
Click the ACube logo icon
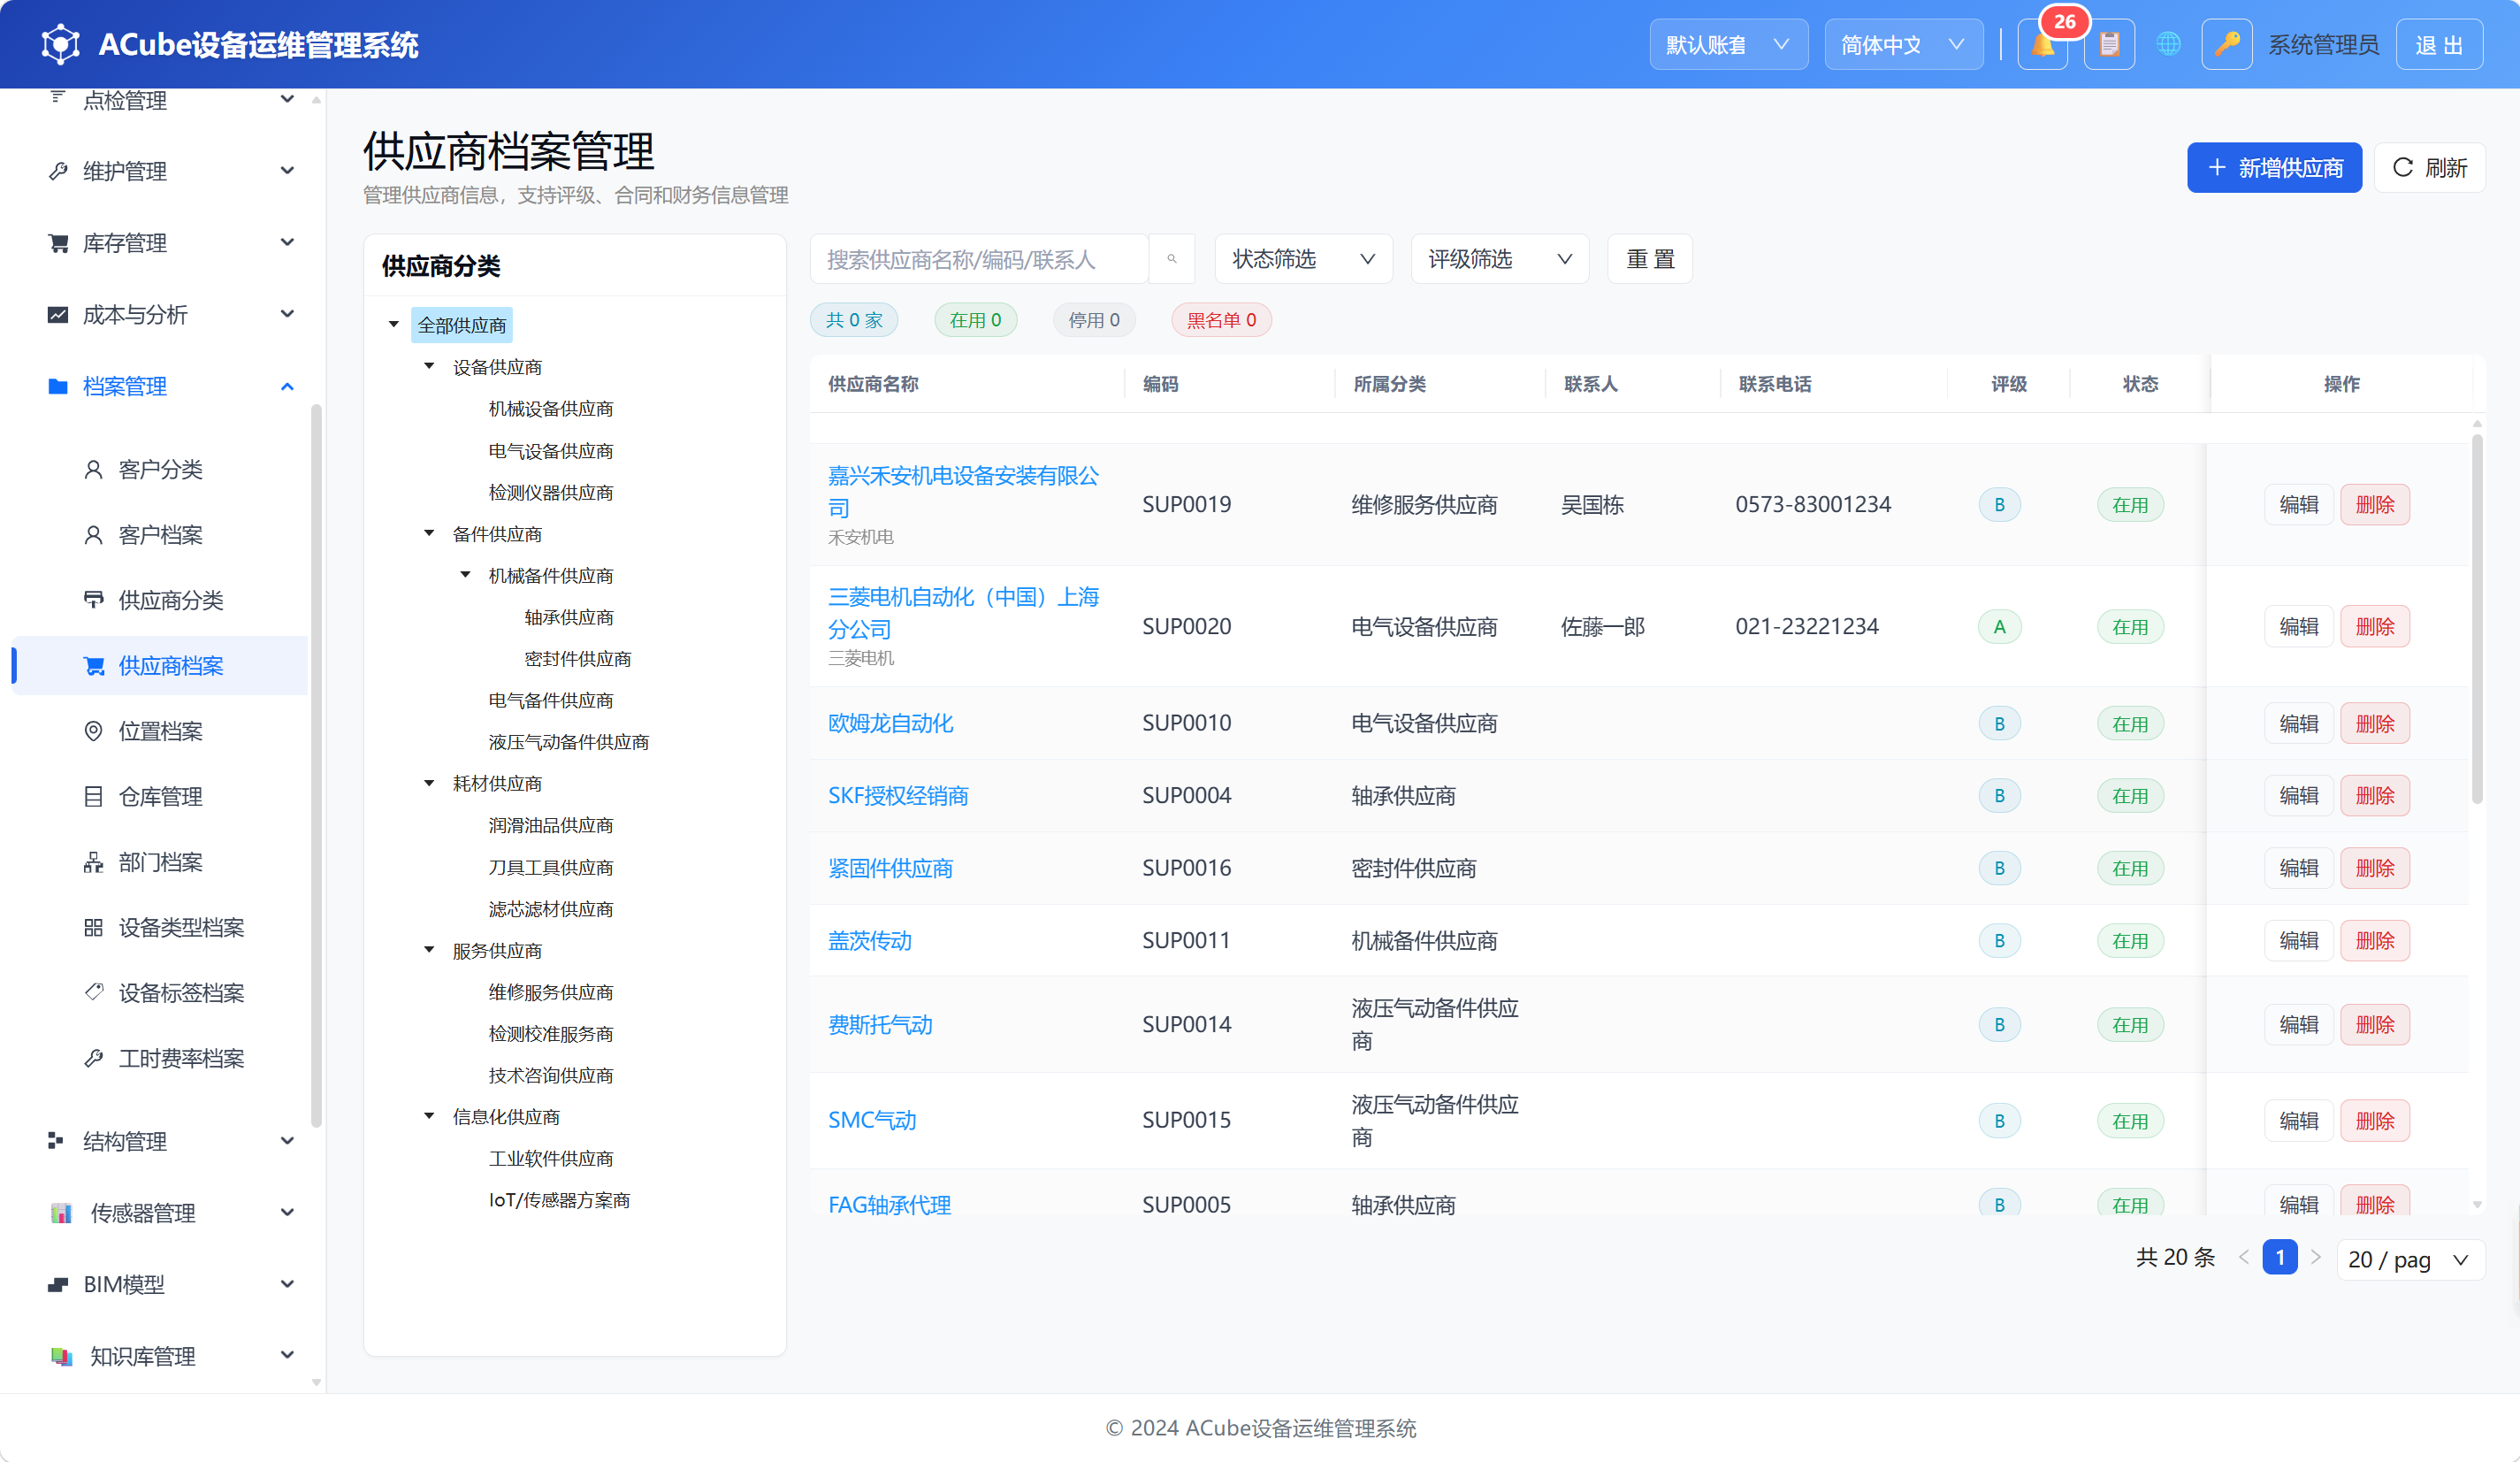(x=61, y=44)
